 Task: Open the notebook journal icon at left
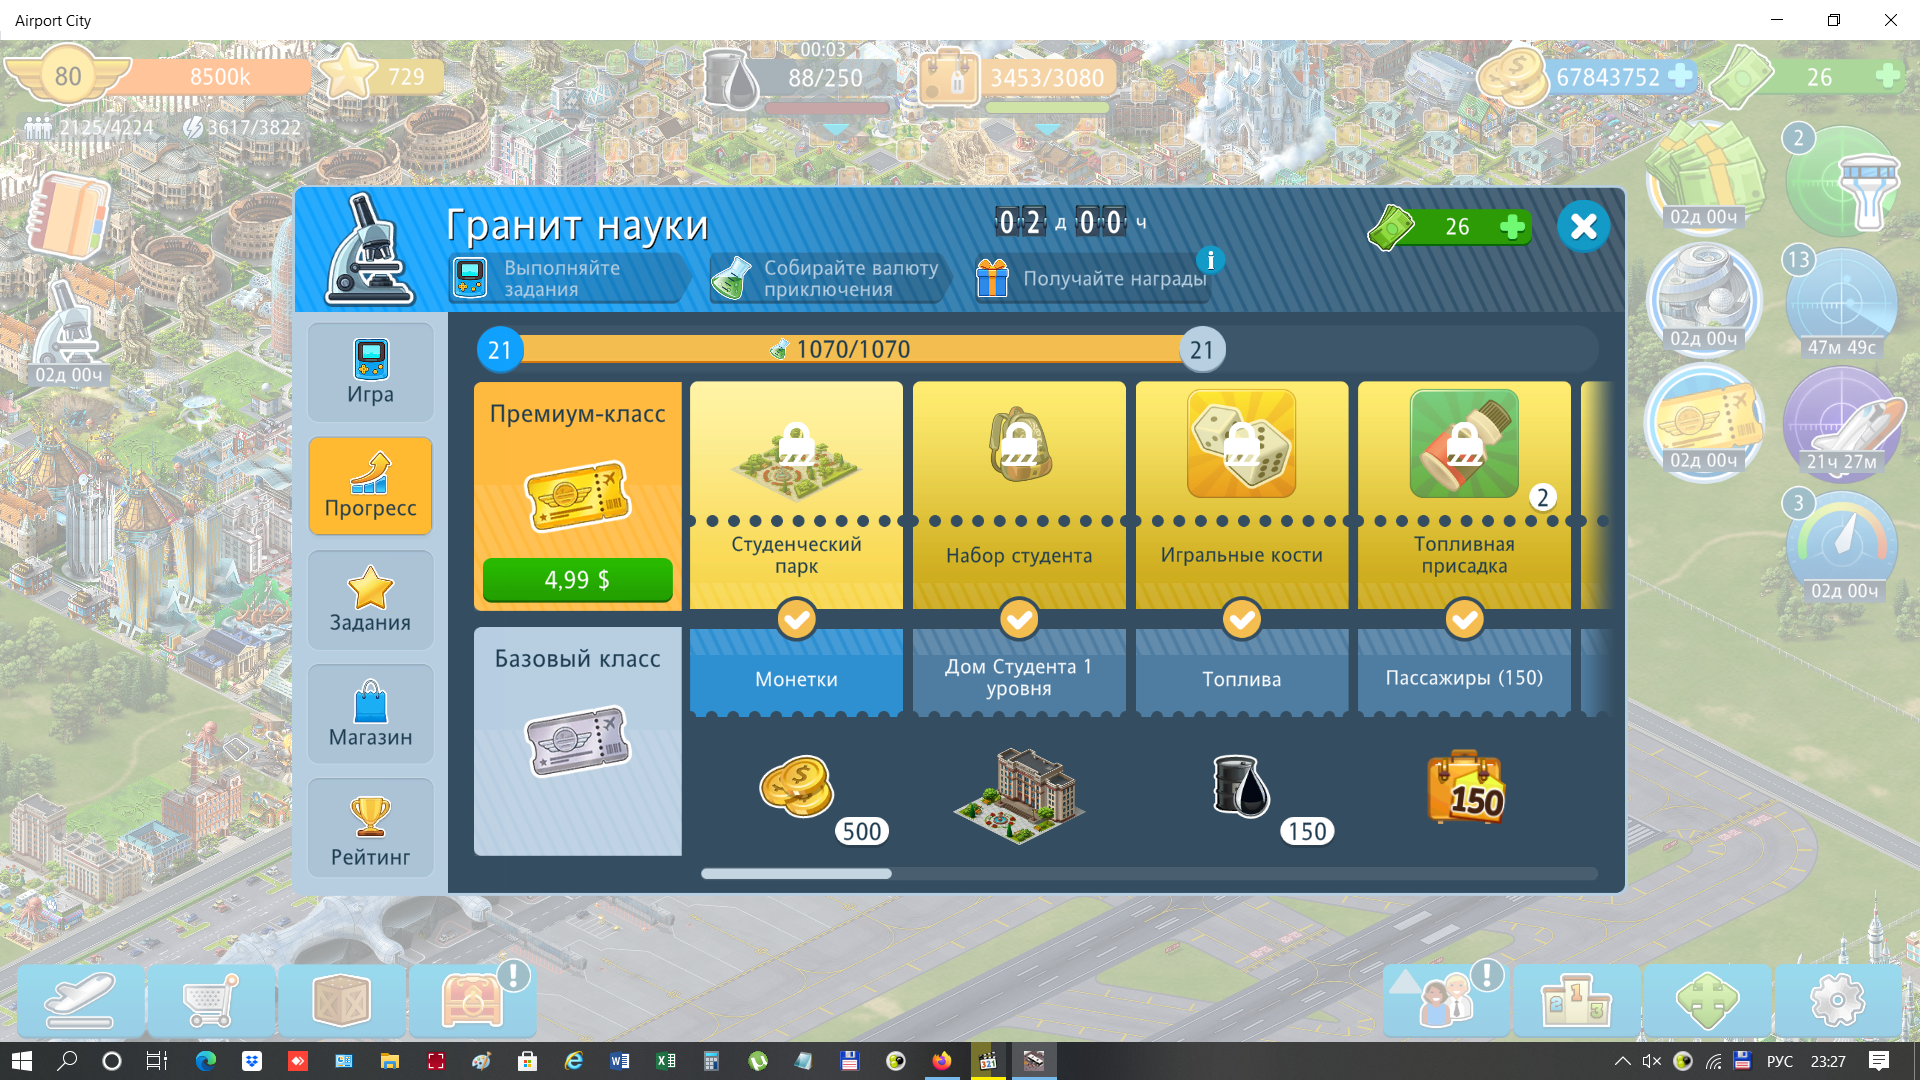[x=68, y=217]
